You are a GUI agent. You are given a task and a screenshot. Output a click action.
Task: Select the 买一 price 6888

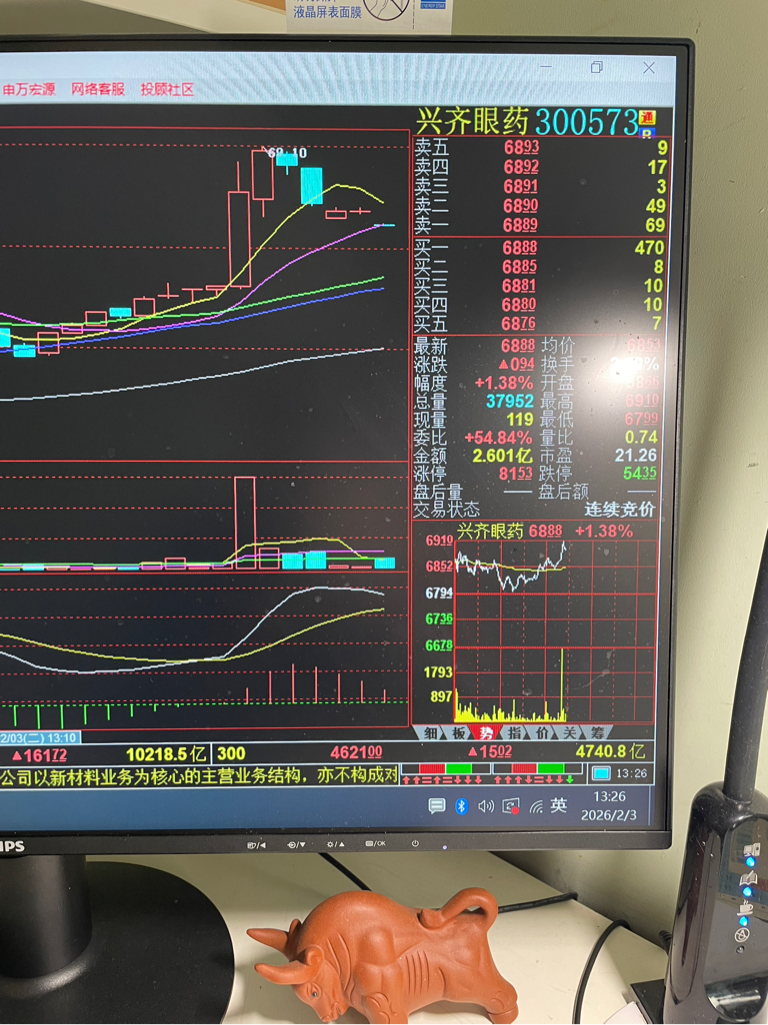(x=520, y=248)
